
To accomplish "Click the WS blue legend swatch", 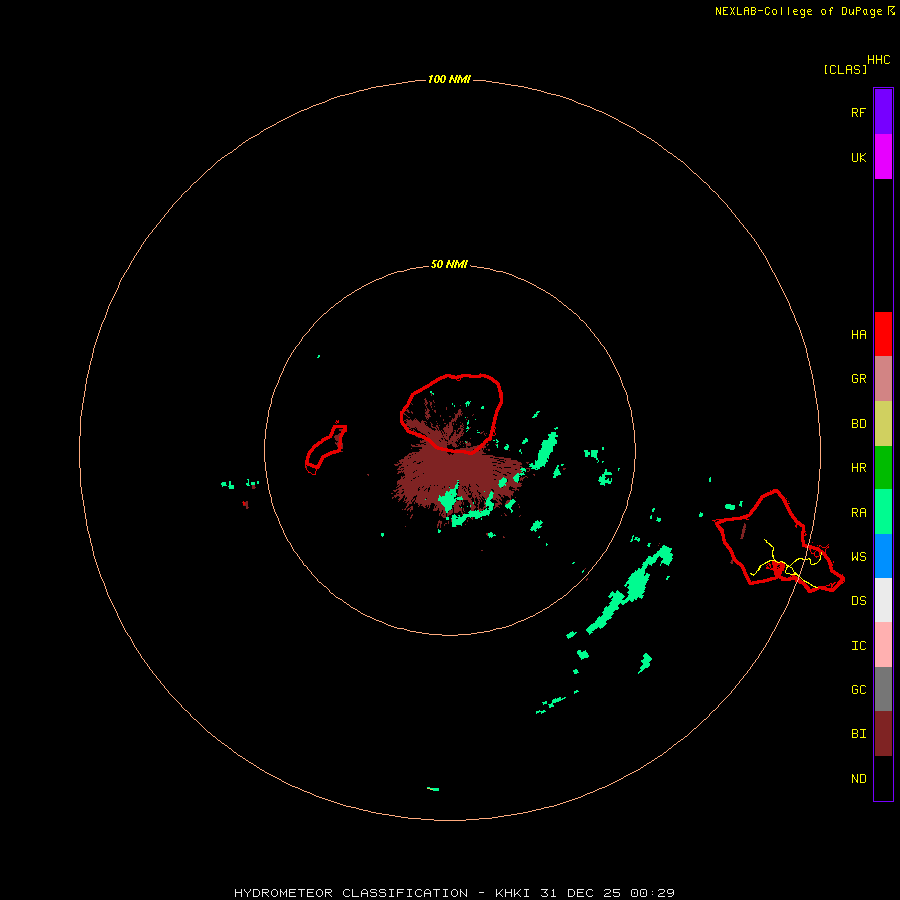I will coord(883,556).
